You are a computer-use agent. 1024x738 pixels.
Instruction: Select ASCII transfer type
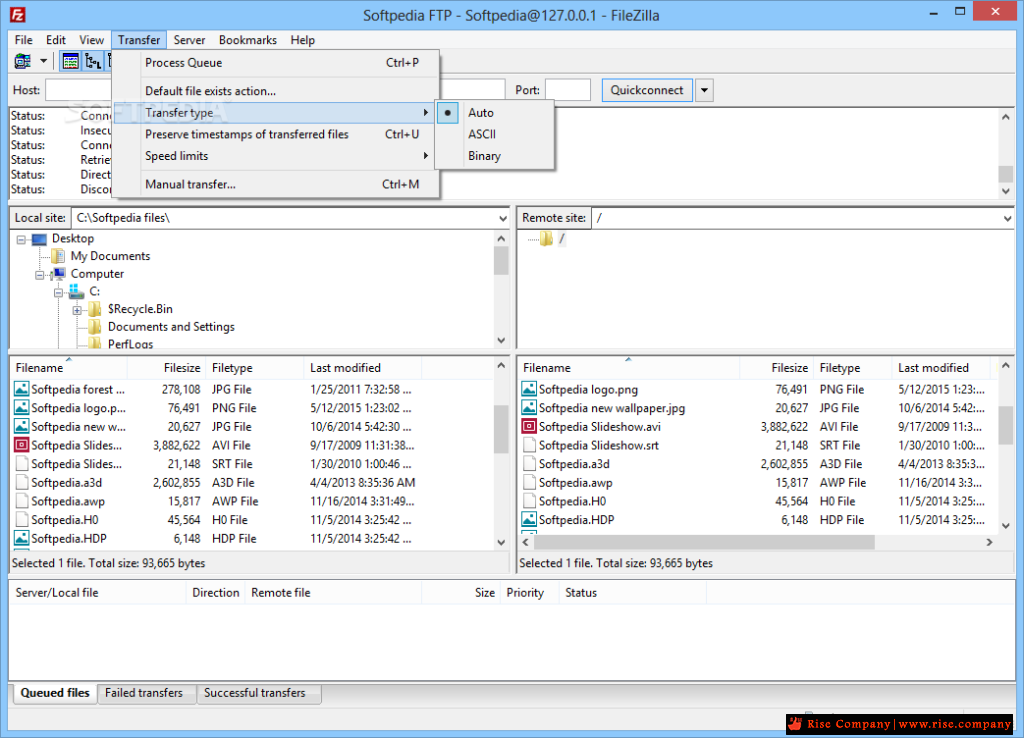point(495,134)
